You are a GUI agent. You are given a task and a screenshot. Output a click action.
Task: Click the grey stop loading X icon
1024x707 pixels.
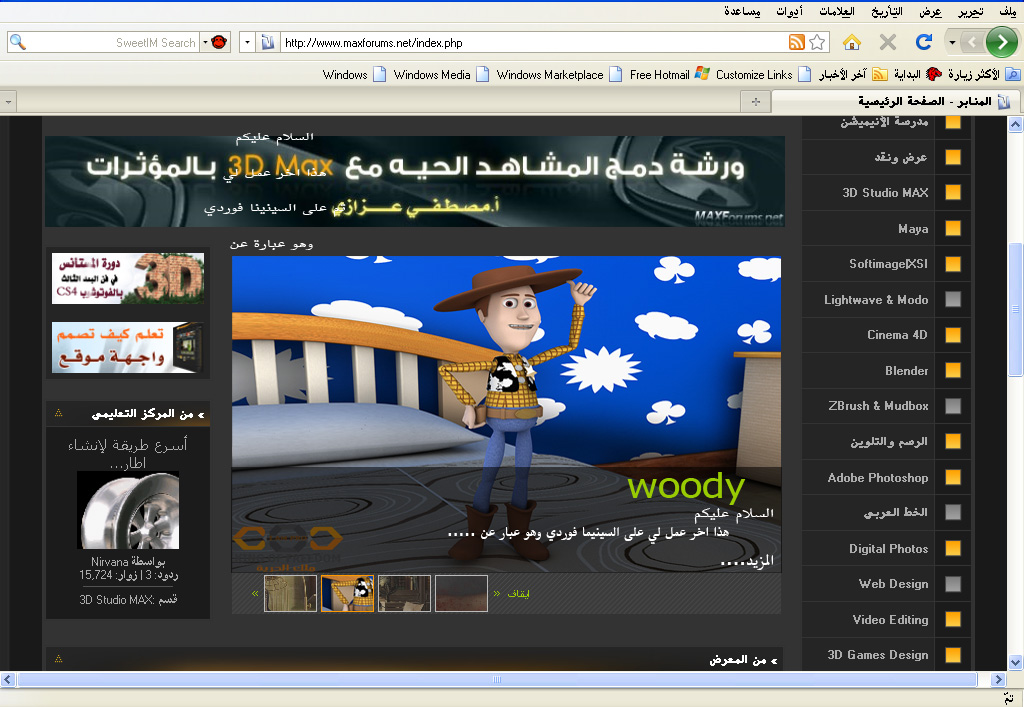point(888,42)
